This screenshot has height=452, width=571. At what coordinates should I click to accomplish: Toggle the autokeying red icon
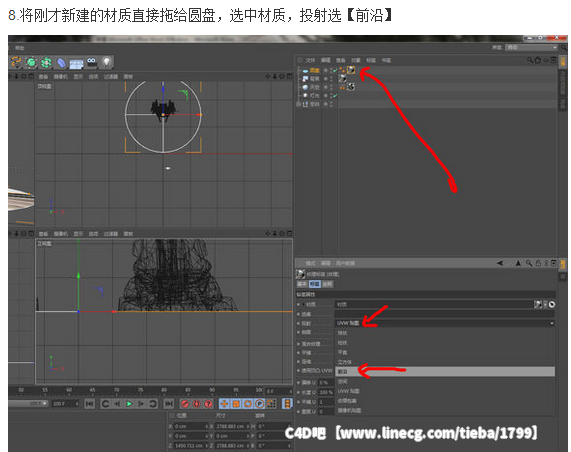point(197,404)
